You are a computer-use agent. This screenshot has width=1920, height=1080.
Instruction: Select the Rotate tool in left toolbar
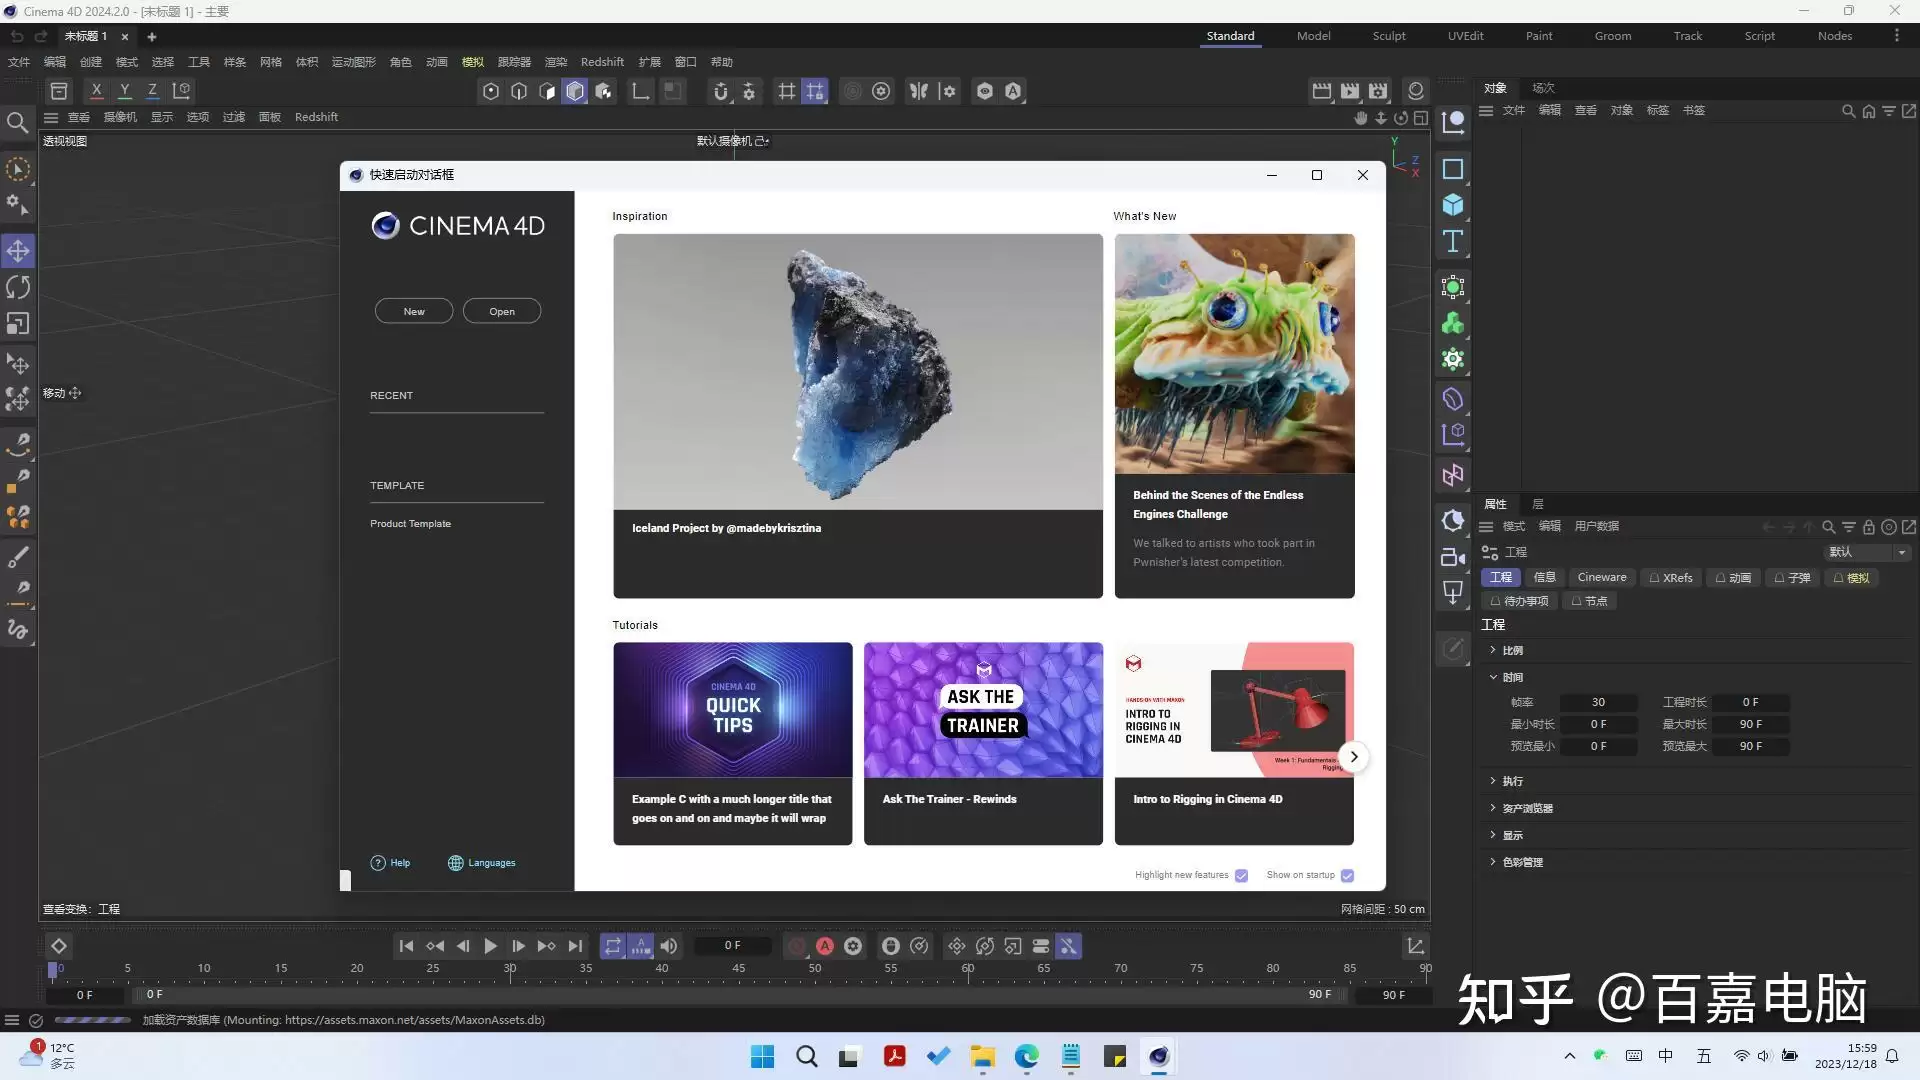click(x=18, y=288)
